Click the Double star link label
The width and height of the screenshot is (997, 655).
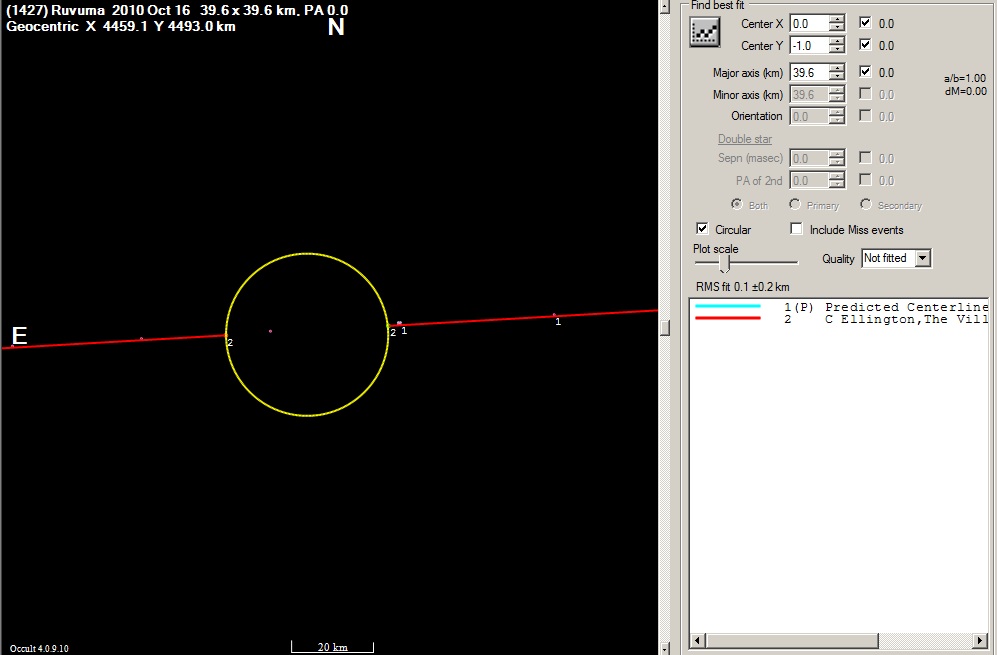click(x=745, y=139)
